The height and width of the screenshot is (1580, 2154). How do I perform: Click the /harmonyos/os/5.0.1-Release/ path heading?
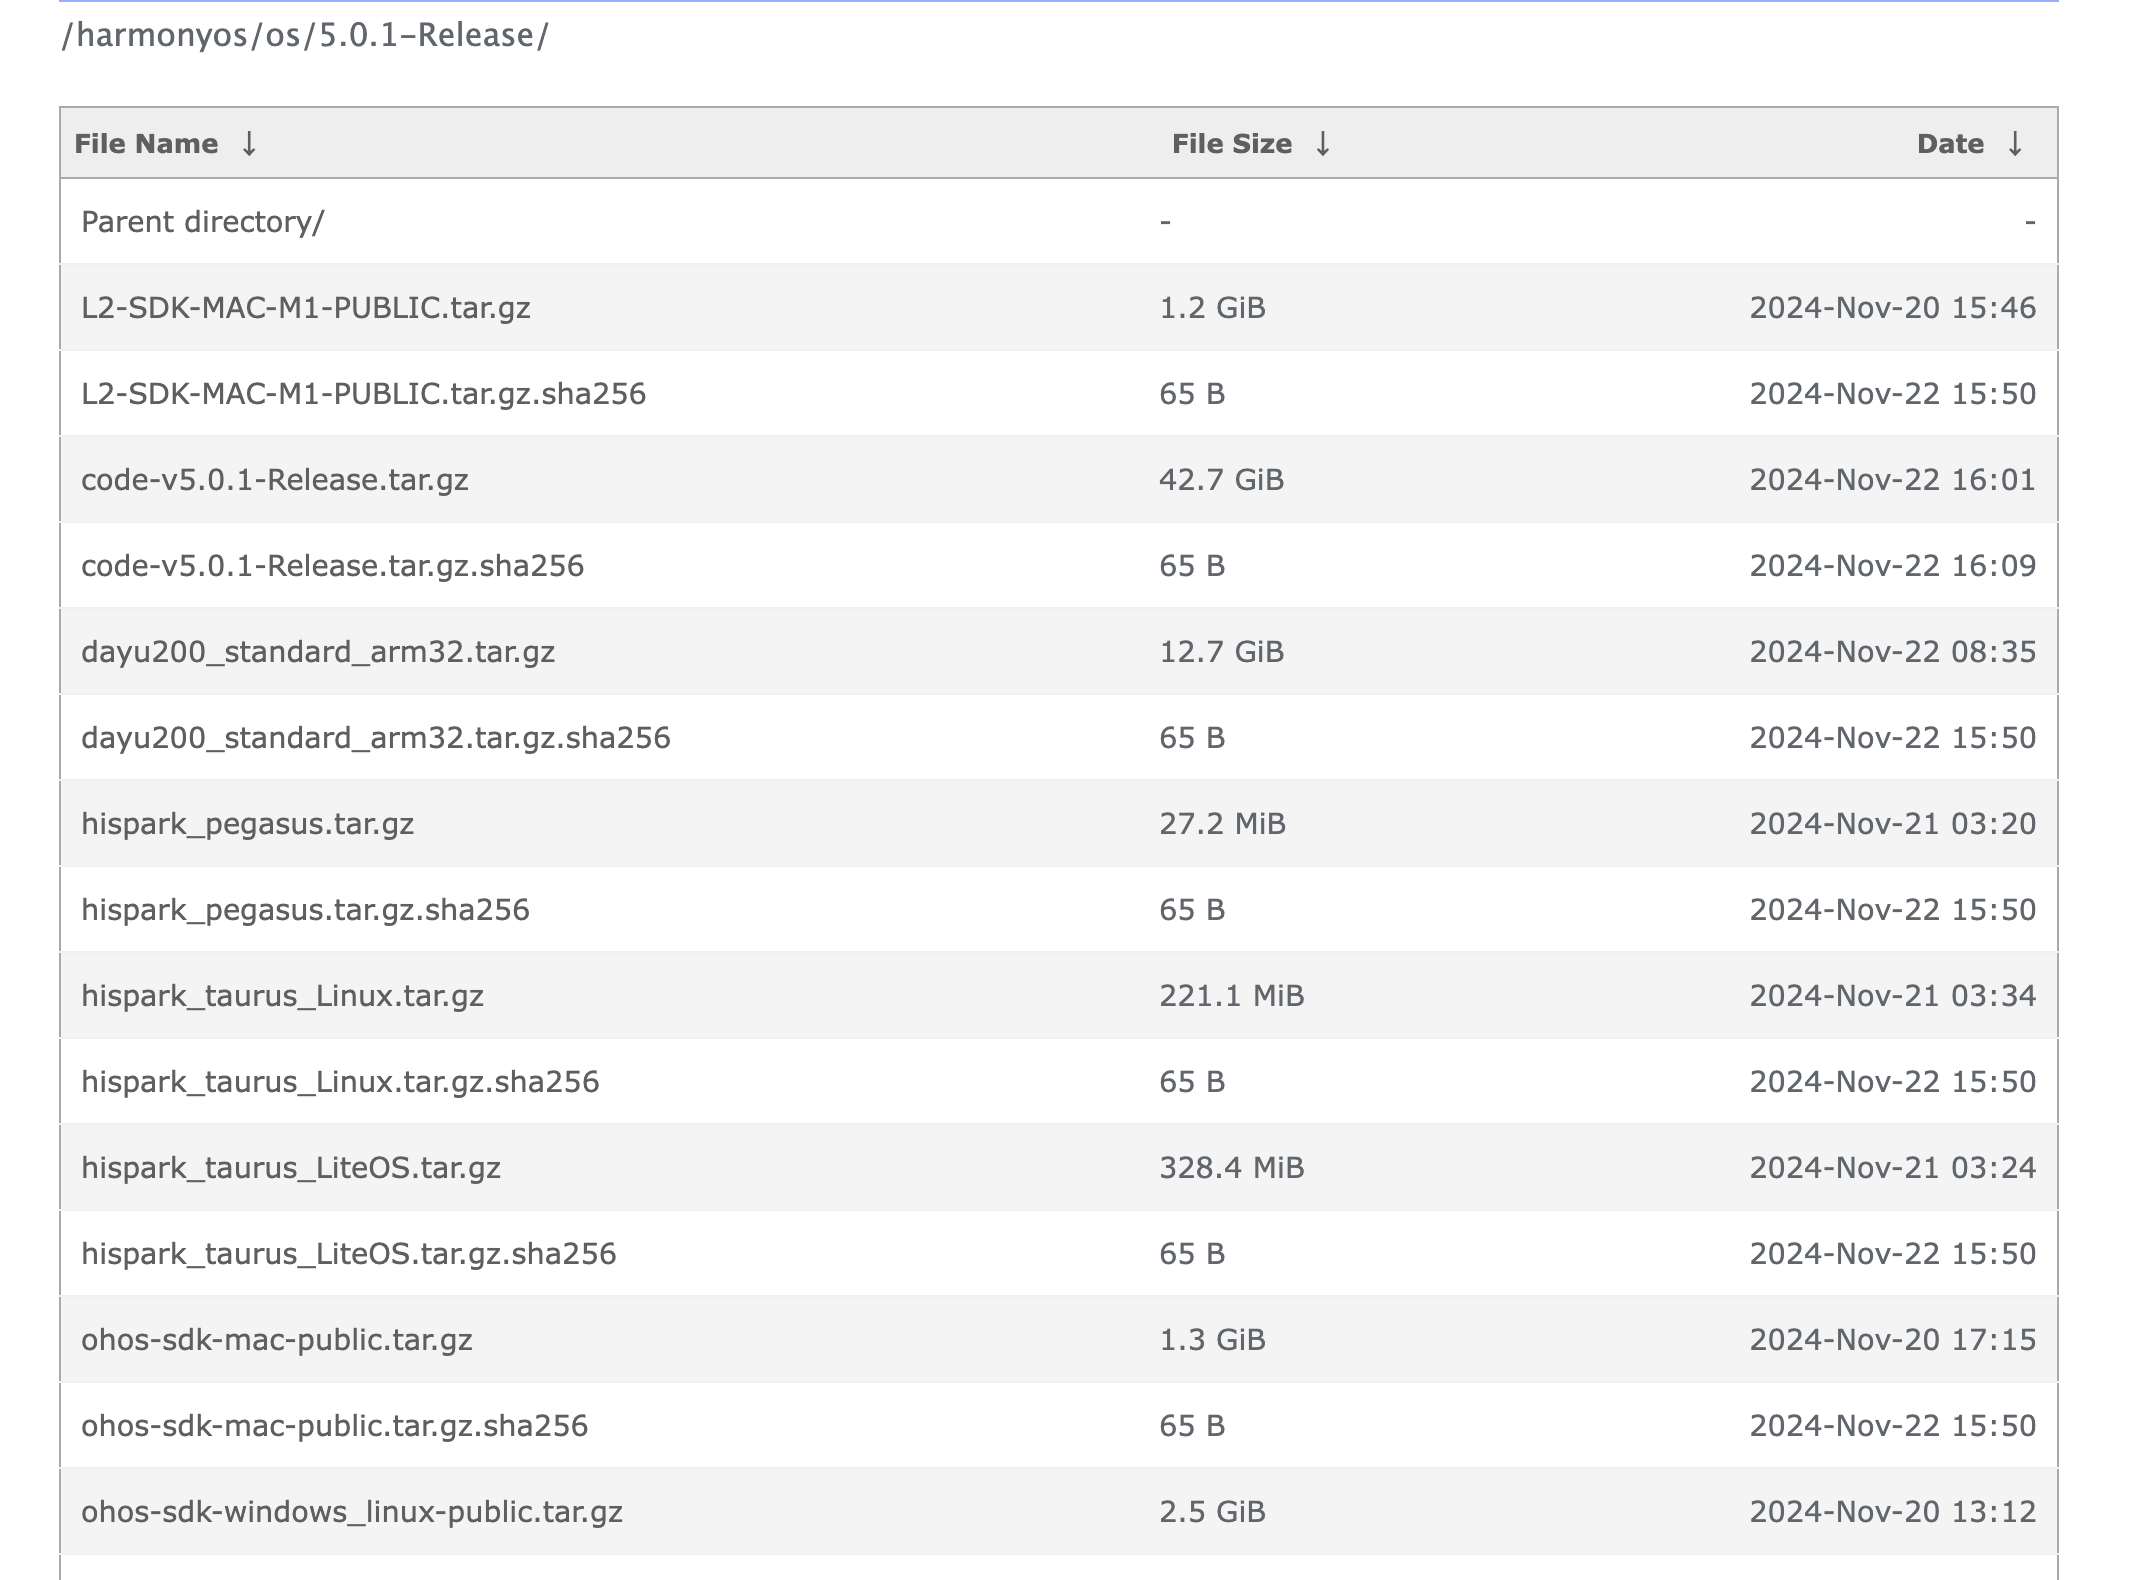point(305,36)
